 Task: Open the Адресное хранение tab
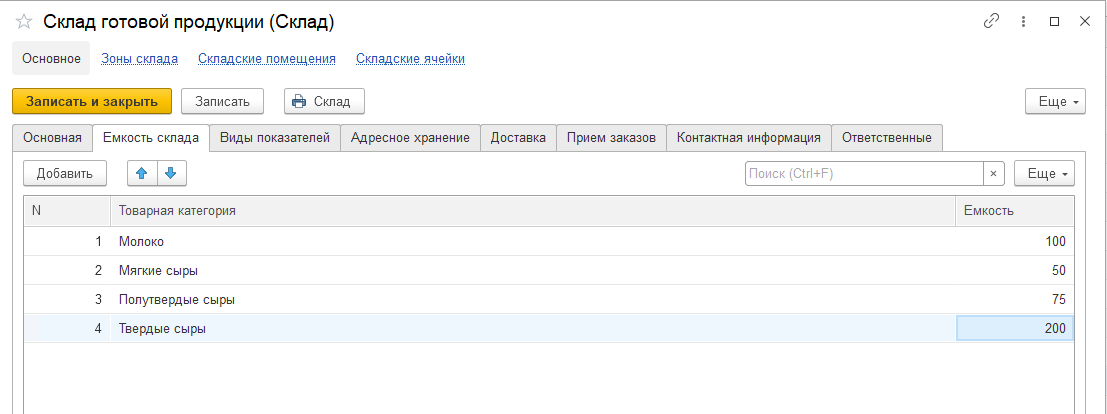(410, 137)
